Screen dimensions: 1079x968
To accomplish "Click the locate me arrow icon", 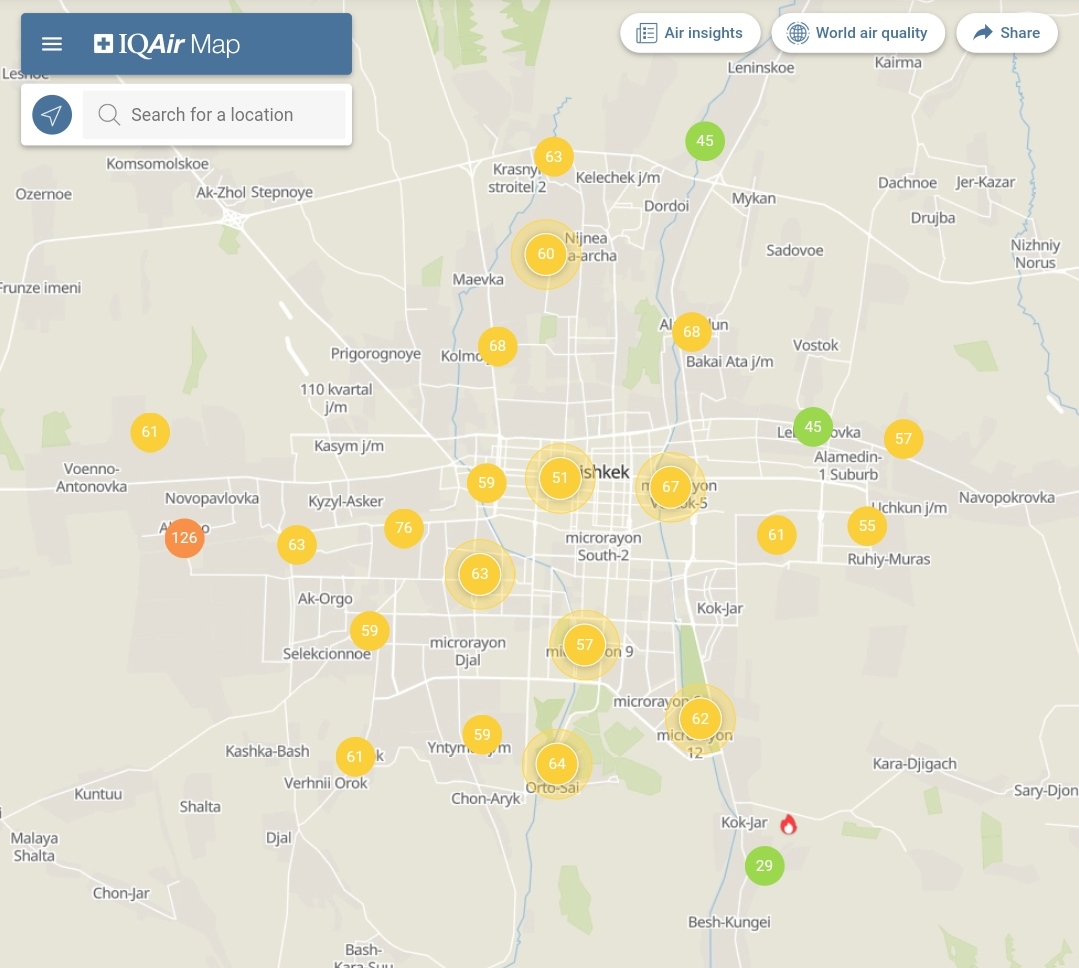I will [52, 115].
